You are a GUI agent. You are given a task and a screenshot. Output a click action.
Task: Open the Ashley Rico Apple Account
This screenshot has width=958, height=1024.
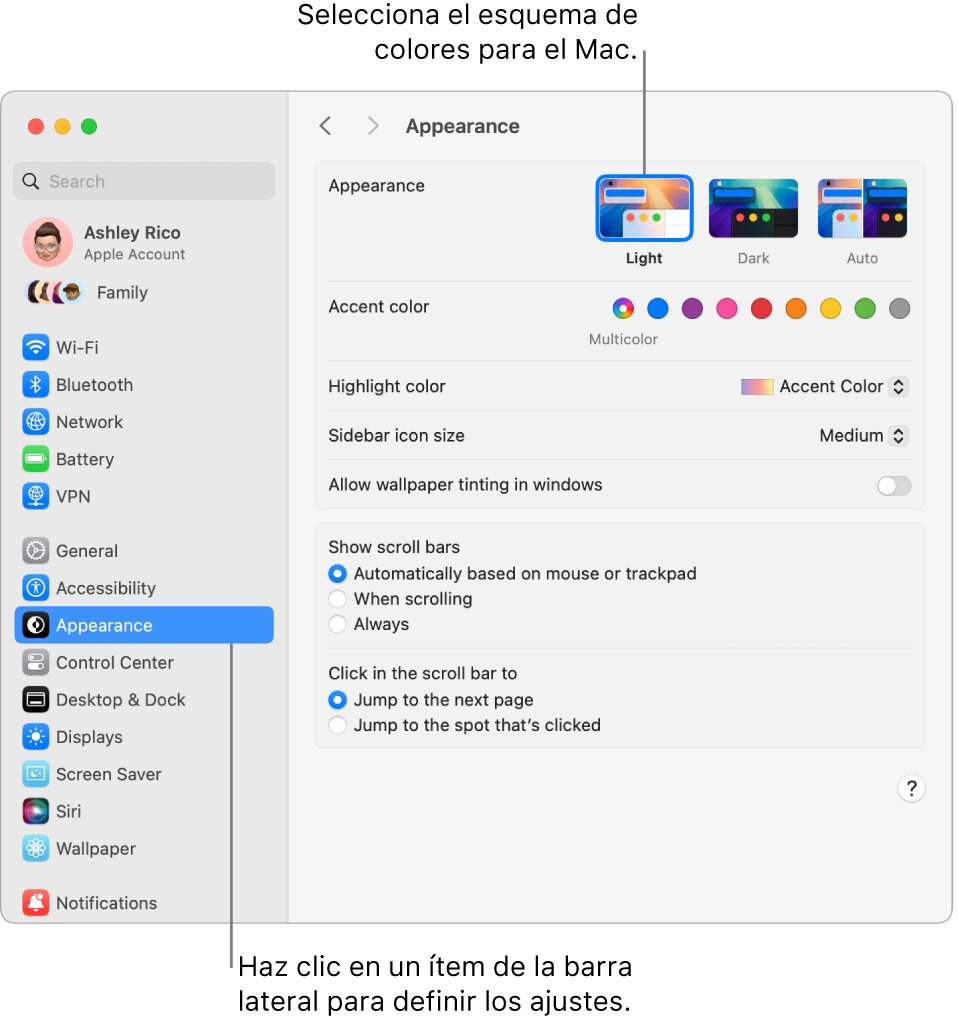coord(132,242)
